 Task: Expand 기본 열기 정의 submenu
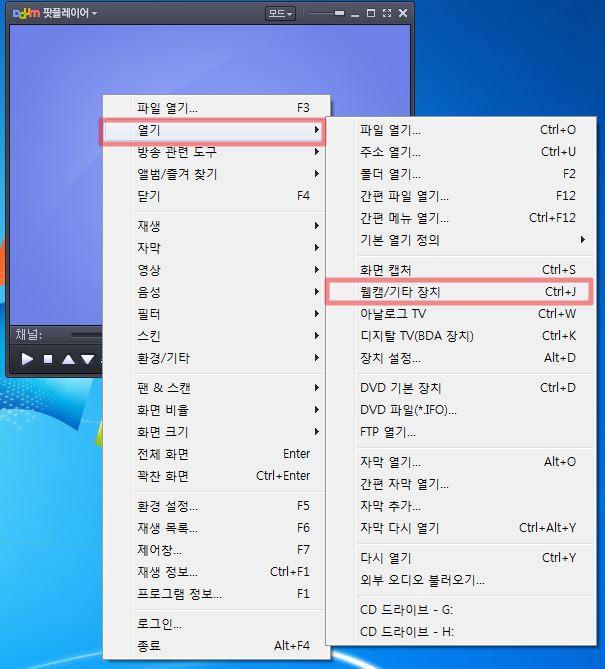click(461, 240)
